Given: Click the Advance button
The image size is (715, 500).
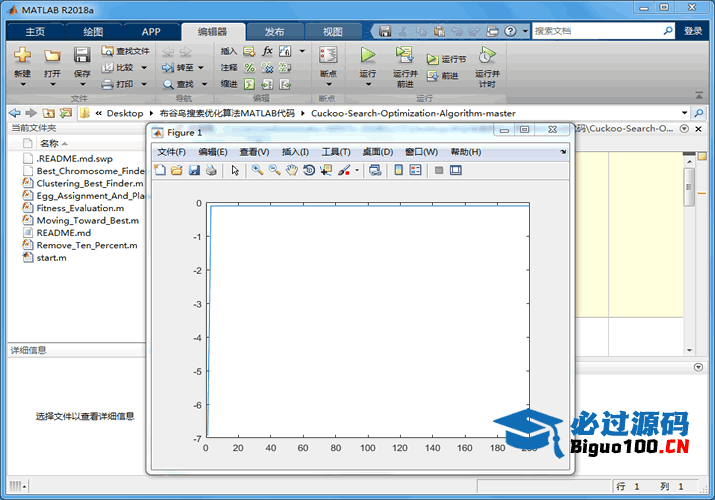Looking at the screenshot, I should click(x=443, y=76).
